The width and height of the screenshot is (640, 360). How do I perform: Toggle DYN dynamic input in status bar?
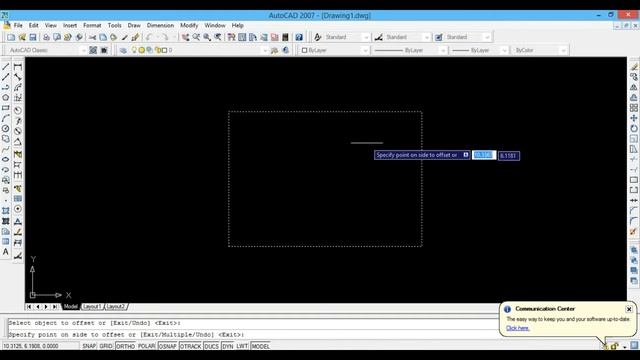point(228,346)
